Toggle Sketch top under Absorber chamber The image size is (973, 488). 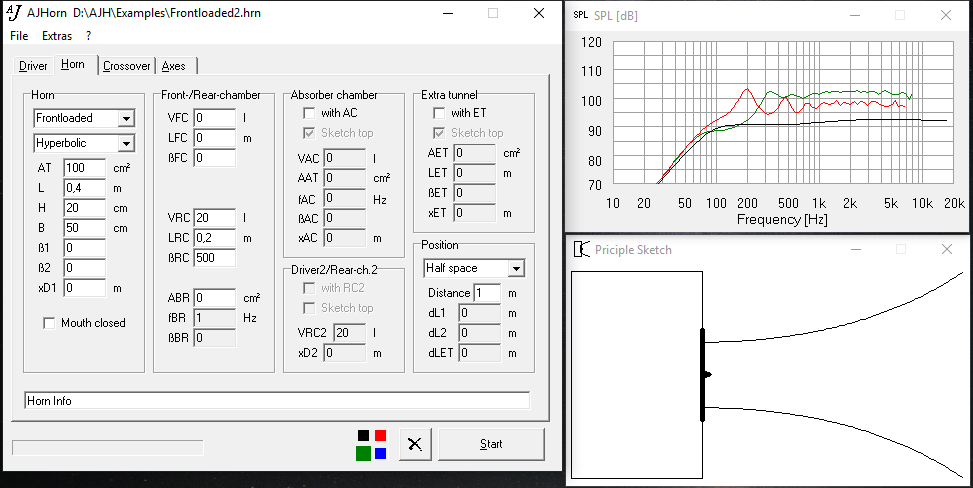tap(309, 133)
